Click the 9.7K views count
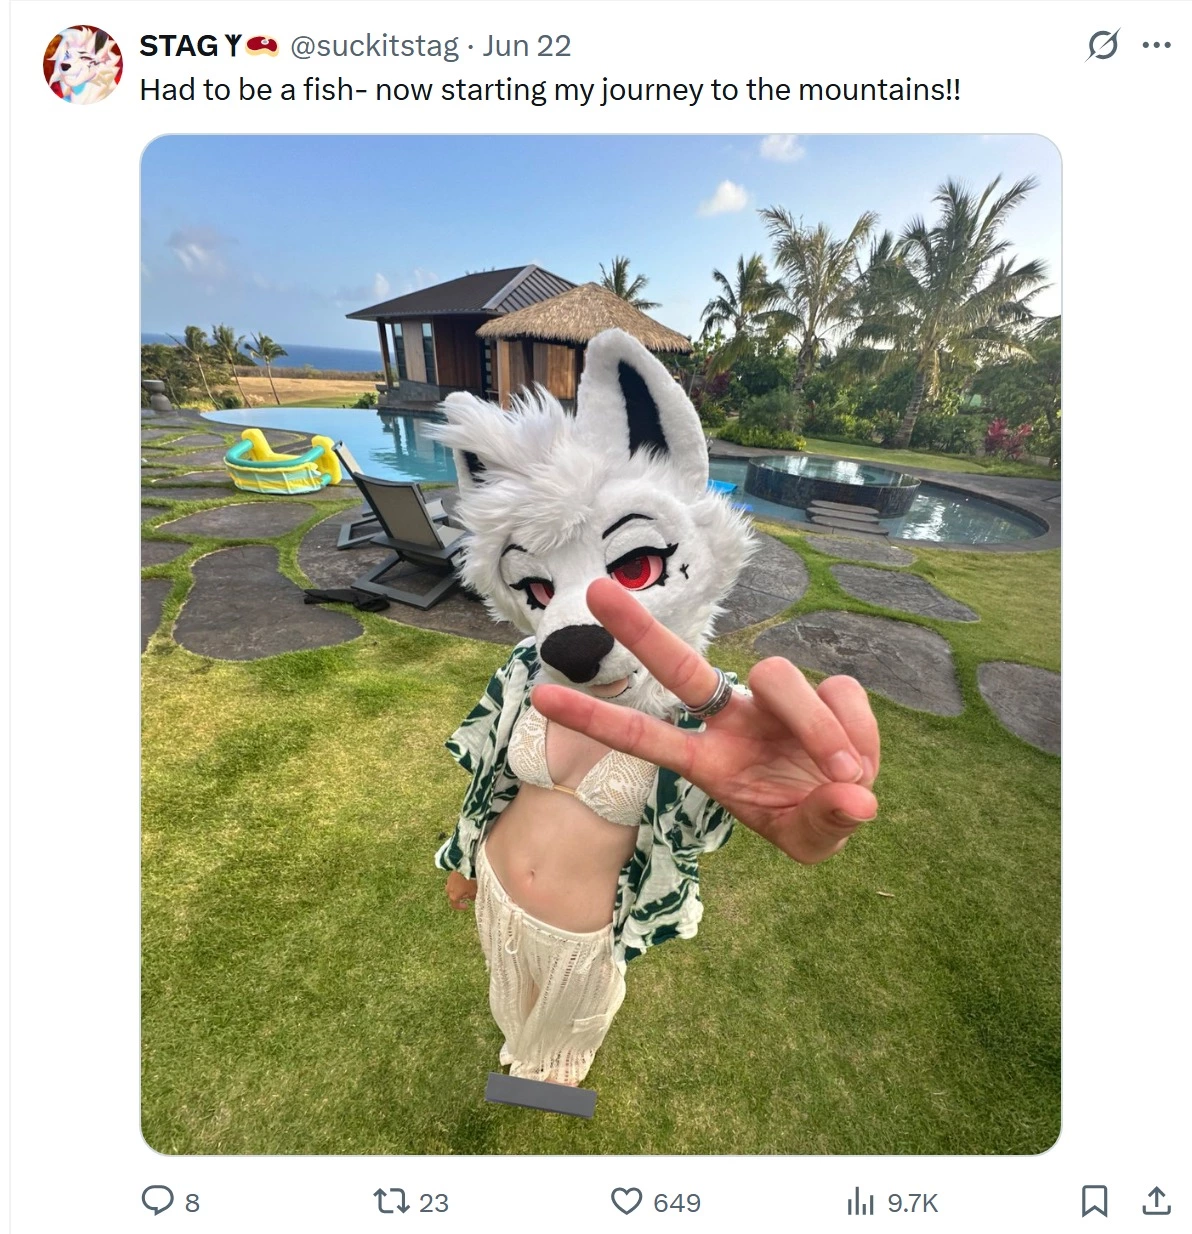 coord(913,1203)
